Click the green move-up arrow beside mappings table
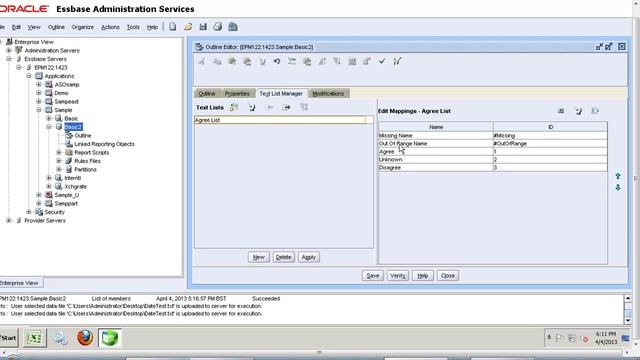The height and width of the screenshot is (360, 640). tap(618, 176)
